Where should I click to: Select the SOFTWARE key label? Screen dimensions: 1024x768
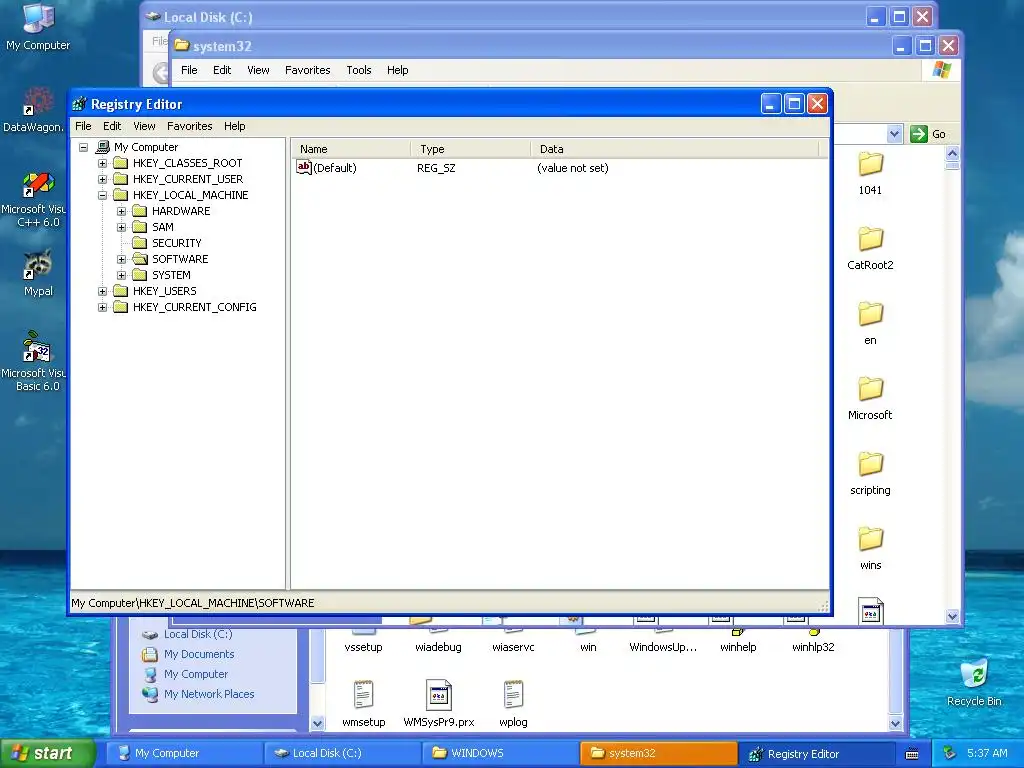tap(180, 259)
